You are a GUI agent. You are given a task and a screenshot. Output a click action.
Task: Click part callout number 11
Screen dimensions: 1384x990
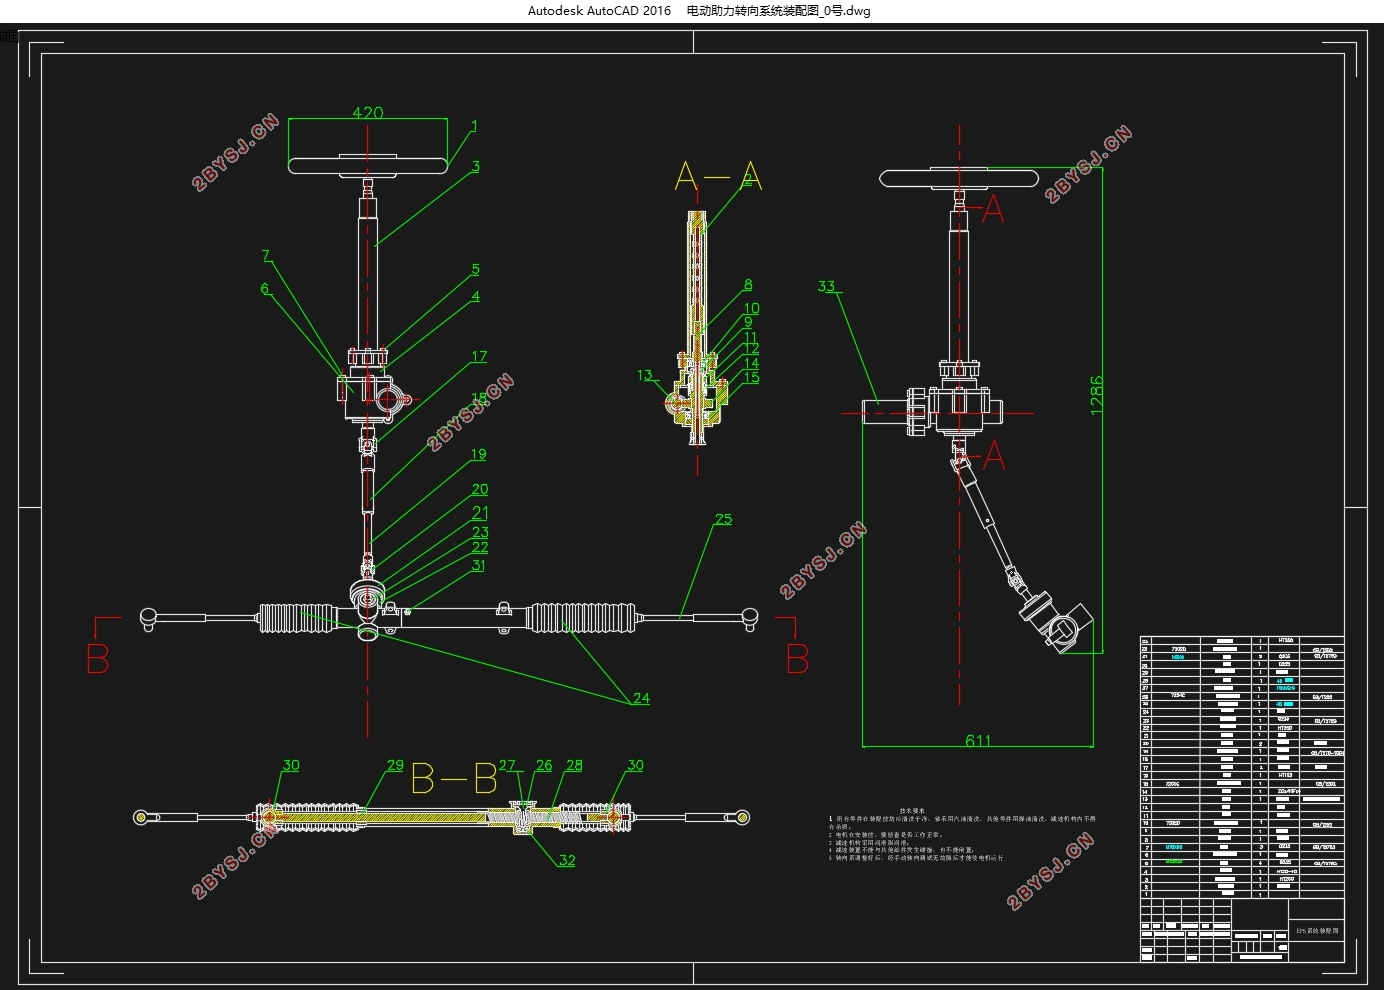click(750, 337)
